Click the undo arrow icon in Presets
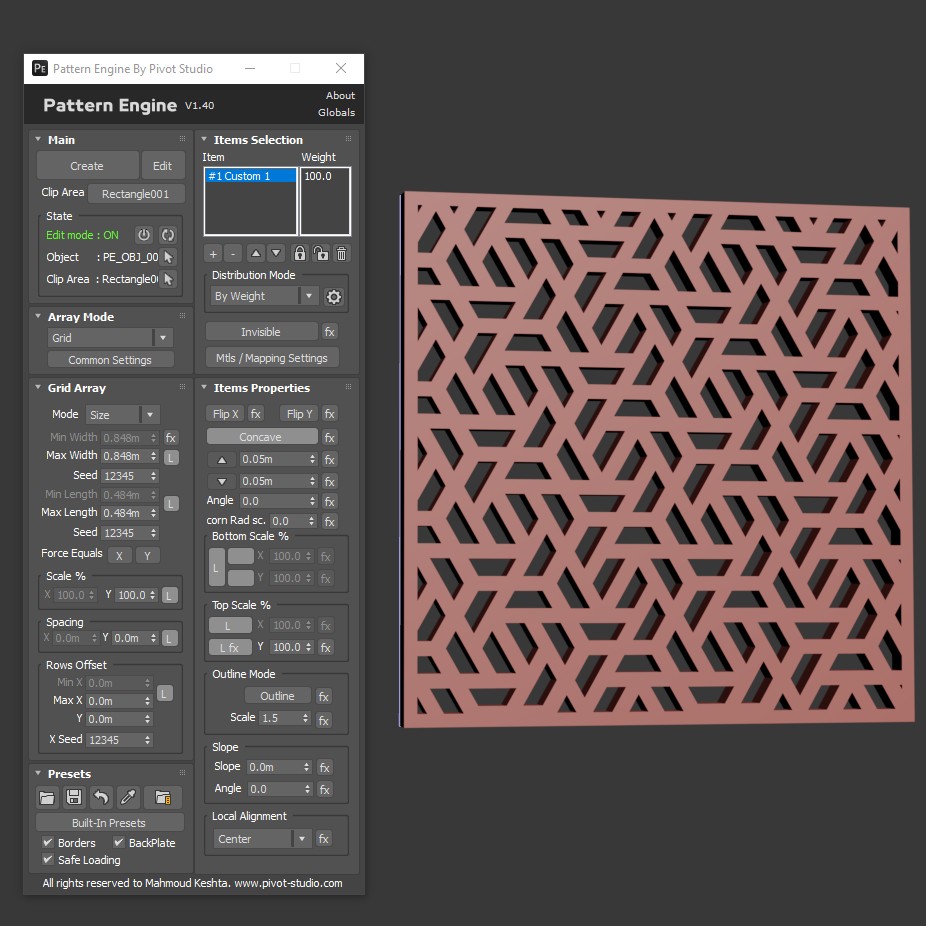The image size is (926, 926). [x=101, y=798]
